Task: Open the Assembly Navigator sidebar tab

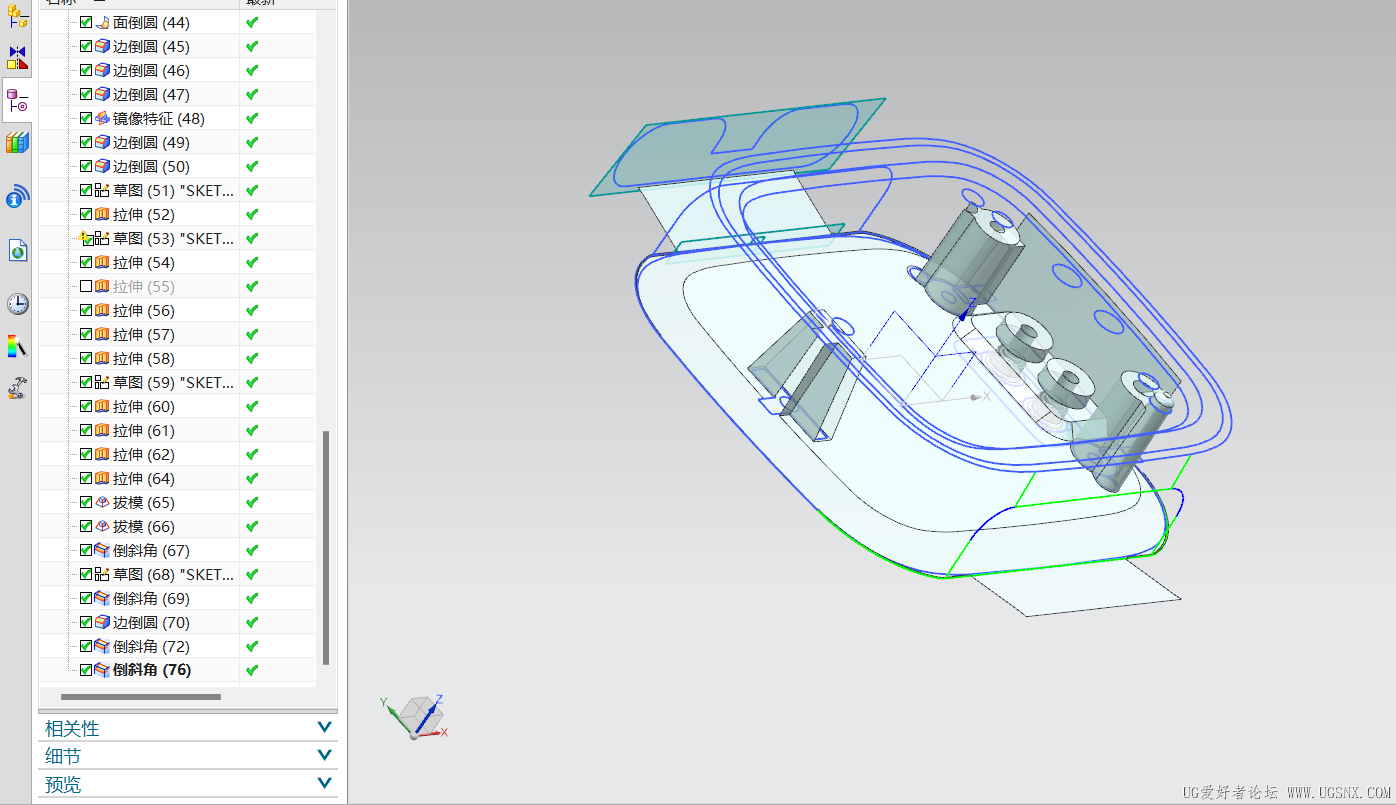Action: (17, 16)
